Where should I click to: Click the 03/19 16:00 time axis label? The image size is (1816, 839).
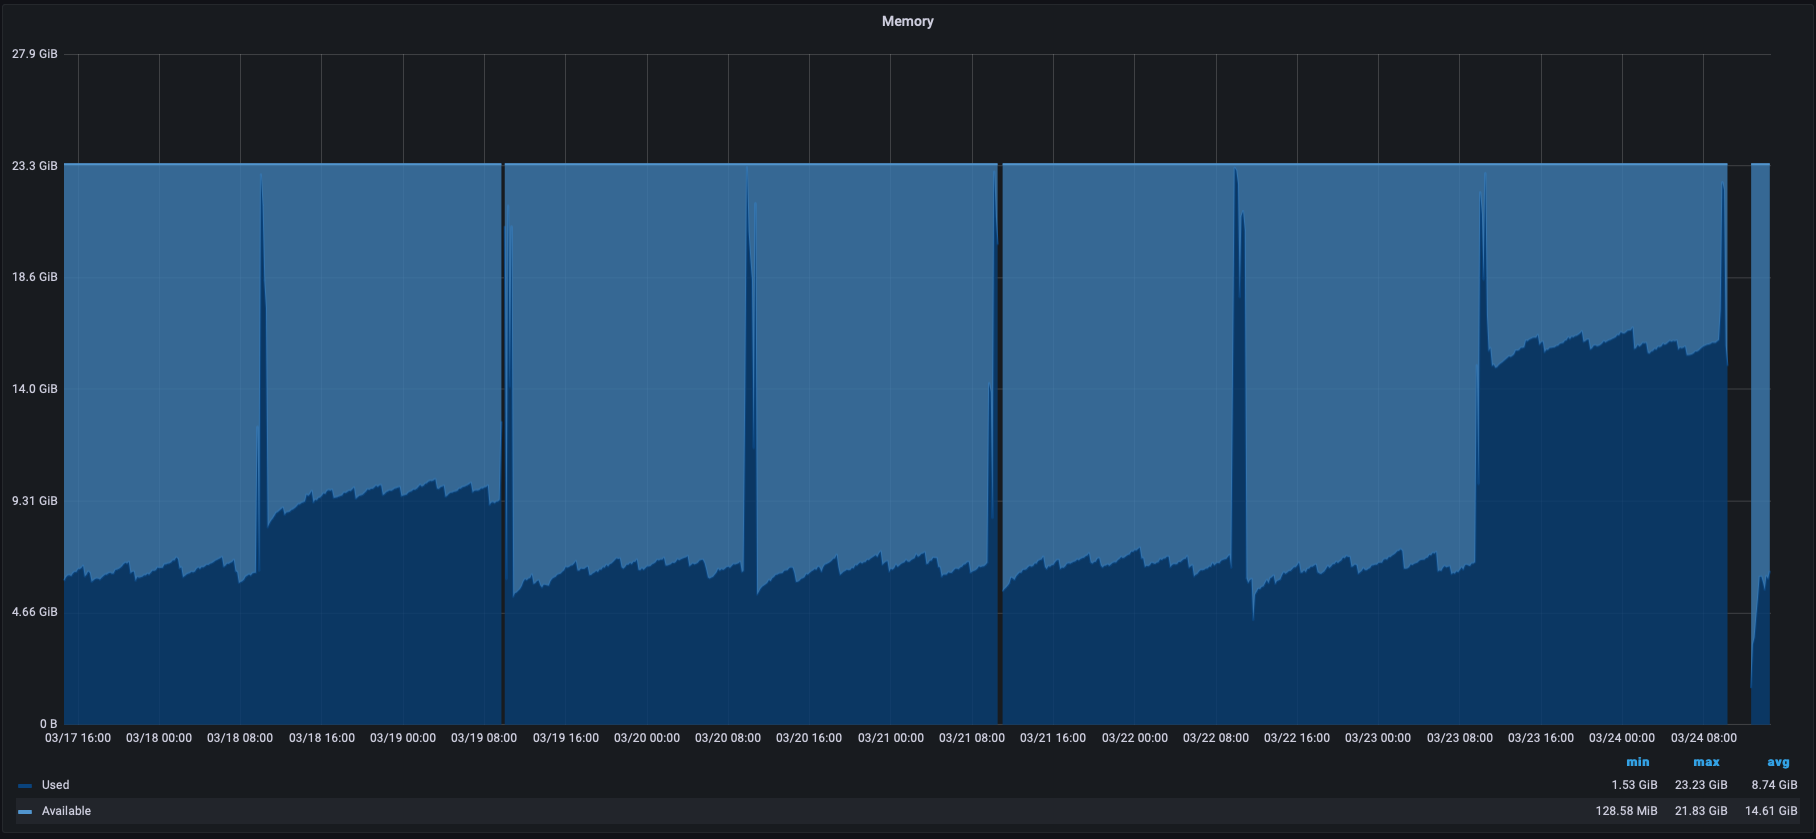click(x=566, y=738)
